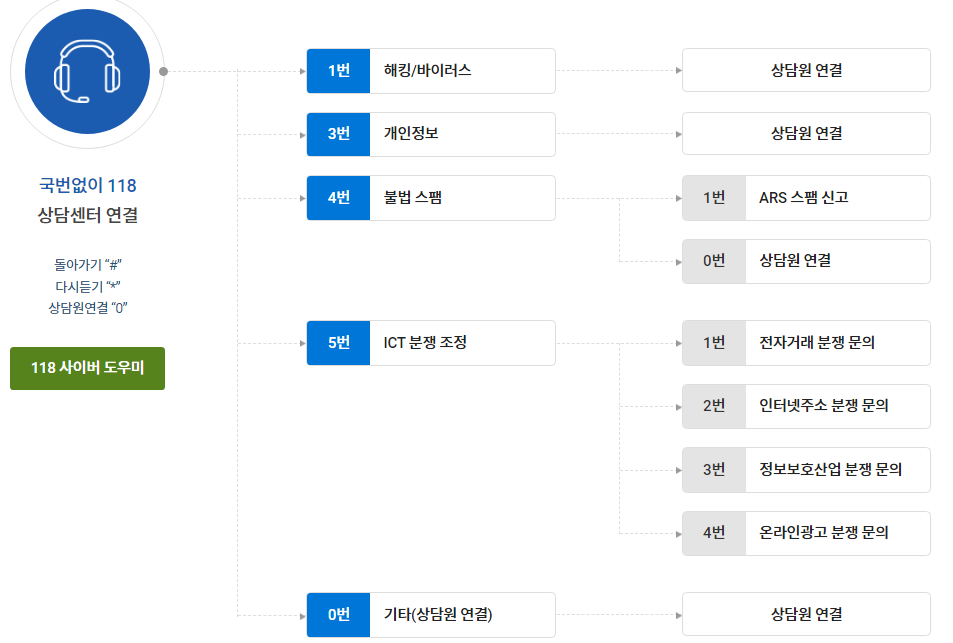The height and width of the screenshot is (643, 953).
Task: Click 상담원 연결 box next to 기타
Action: [806, 614]
